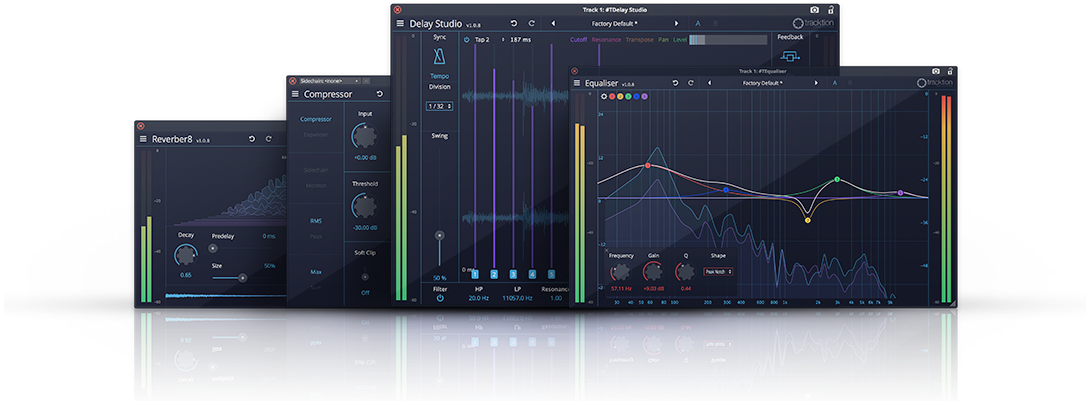Click the Reverber8 Predelay slider handle
Screen dimensions: 1092x403
tap(214, 248)
